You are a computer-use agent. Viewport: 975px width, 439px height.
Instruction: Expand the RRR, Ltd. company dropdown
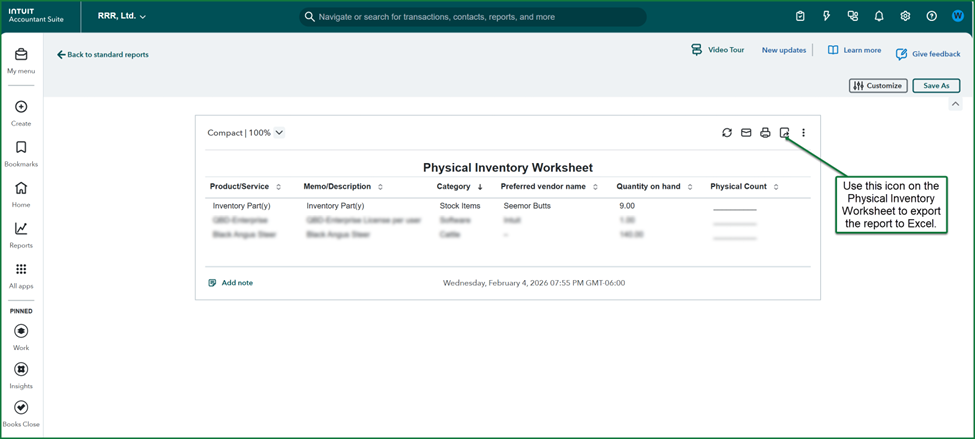(122, 17)
